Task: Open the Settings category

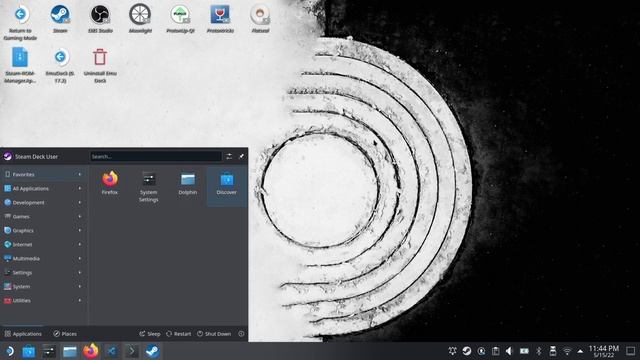Action: (43, 273)
